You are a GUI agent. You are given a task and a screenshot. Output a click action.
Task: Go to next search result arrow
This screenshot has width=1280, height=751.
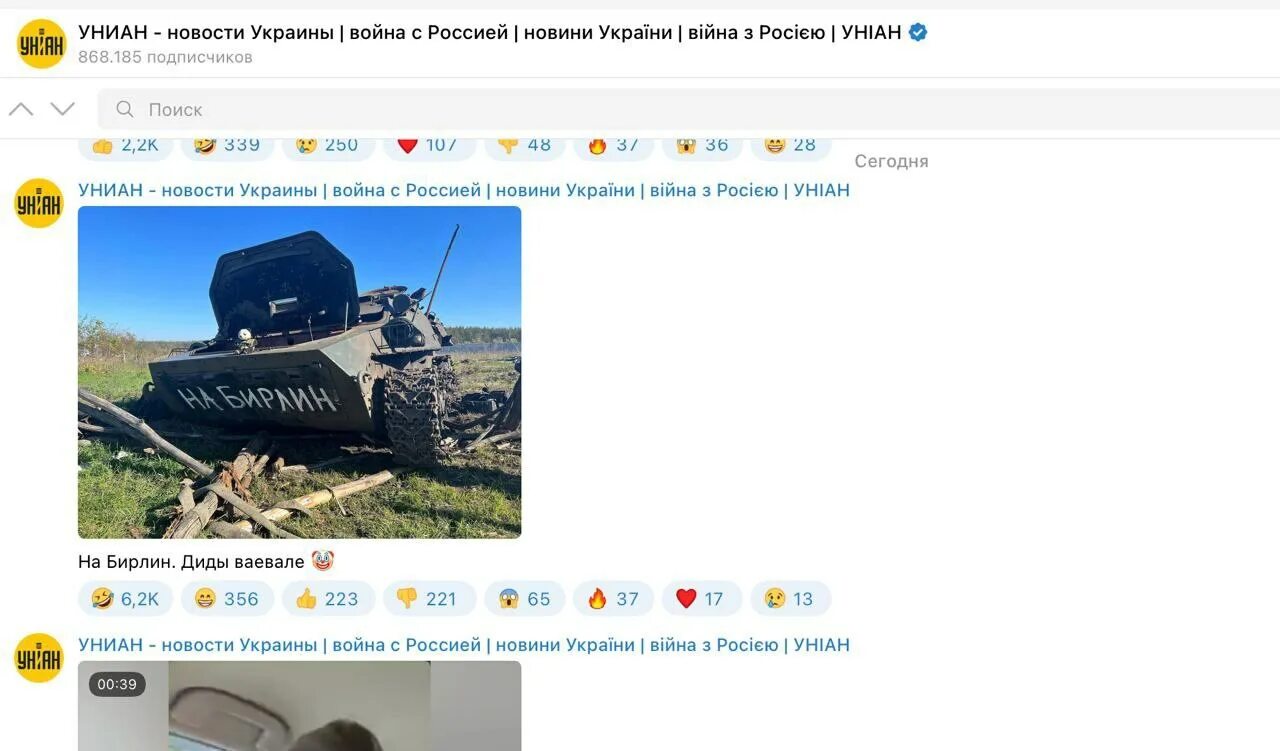coord(63,109)
